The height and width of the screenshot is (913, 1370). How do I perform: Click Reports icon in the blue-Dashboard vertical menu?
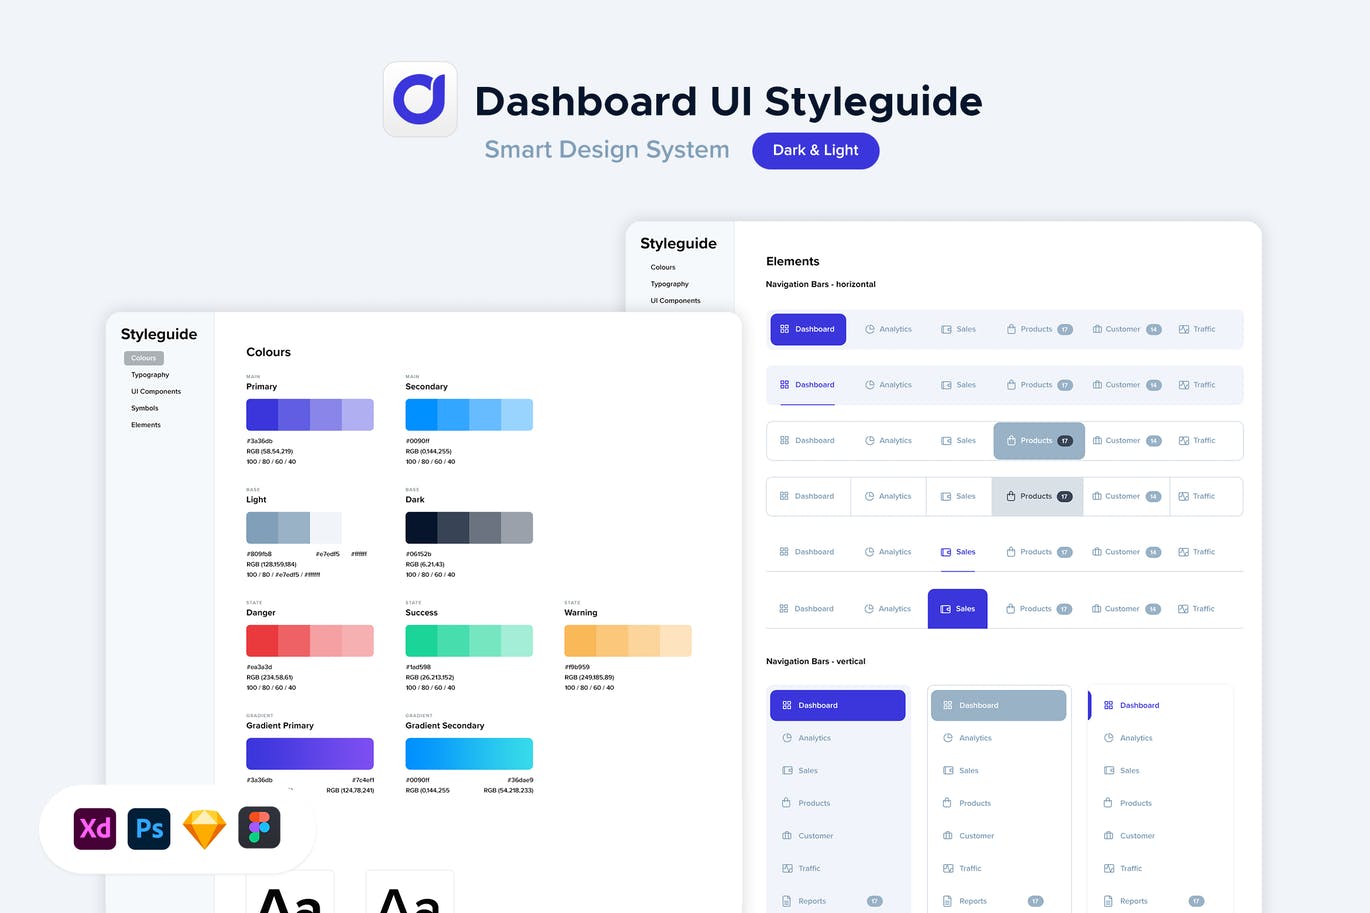point(787,901)
